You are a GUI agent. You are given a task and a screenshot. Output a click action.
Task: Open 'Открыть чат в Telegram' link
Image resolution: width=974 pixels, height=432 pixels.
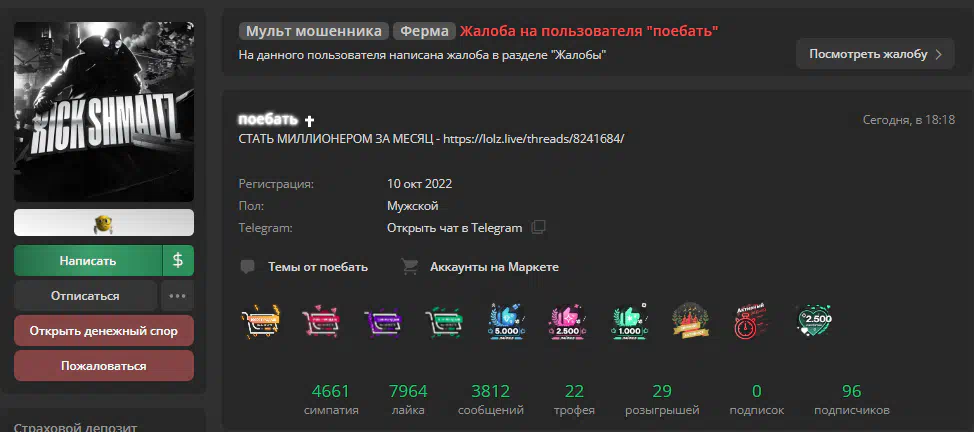[454, 227]
